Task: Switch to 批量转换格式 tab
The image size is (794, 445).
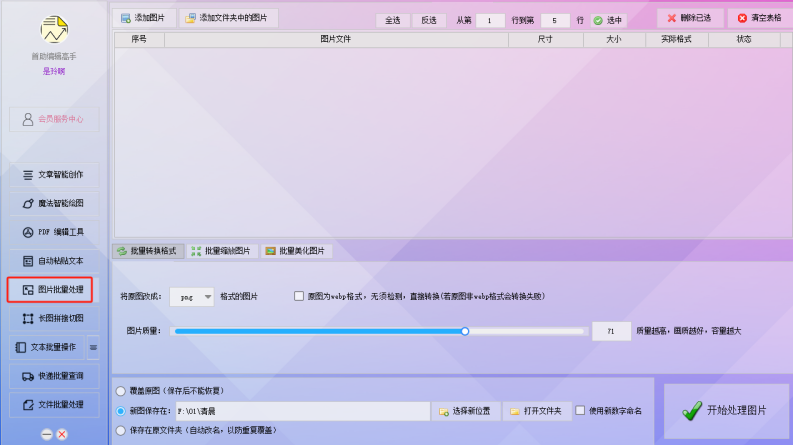Action: tap(148, 251)
